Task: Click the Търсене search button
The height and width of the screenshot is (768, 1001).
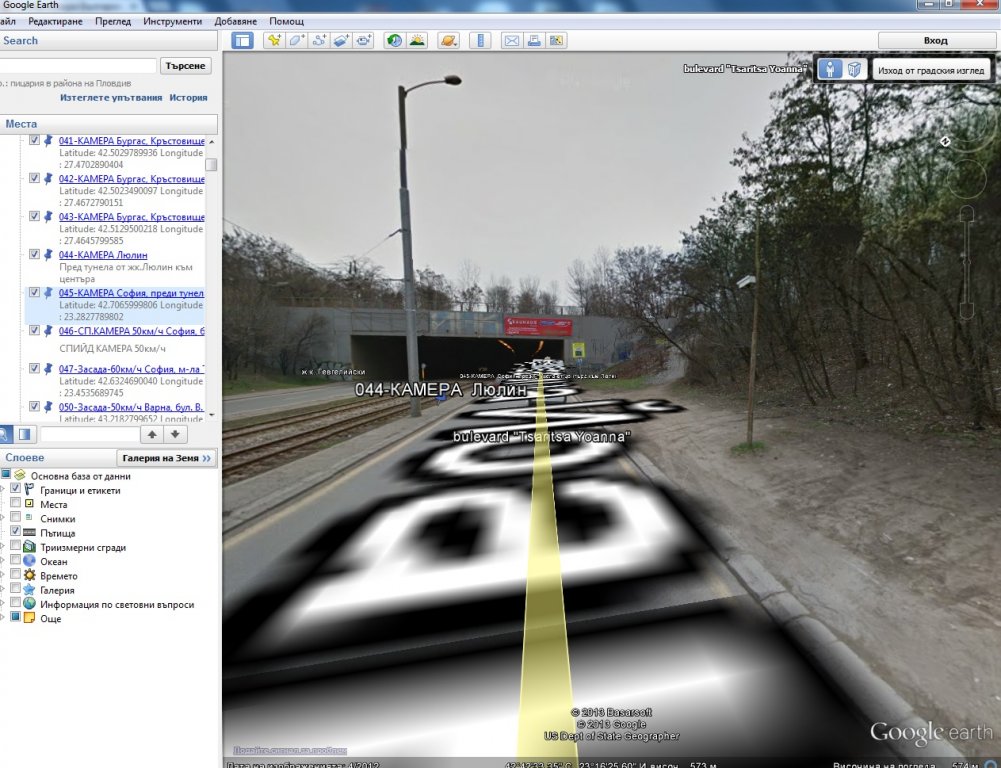Action: tap(185, 66)
